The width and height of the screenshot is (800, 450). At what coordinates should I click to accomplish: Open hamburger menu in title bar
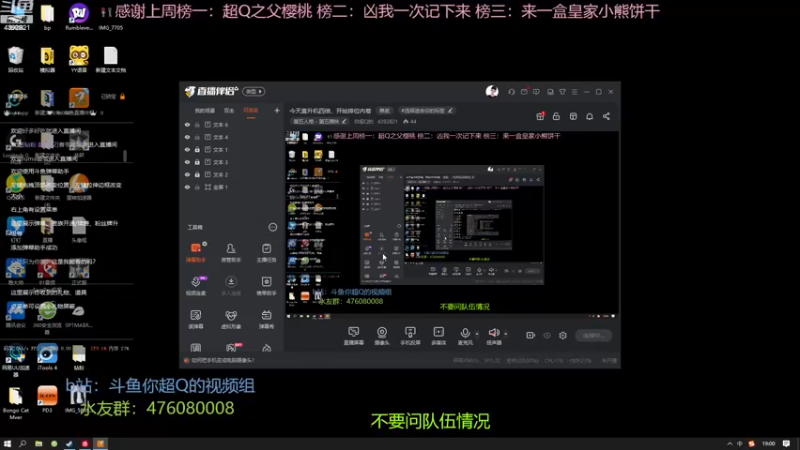pos(574,92)
